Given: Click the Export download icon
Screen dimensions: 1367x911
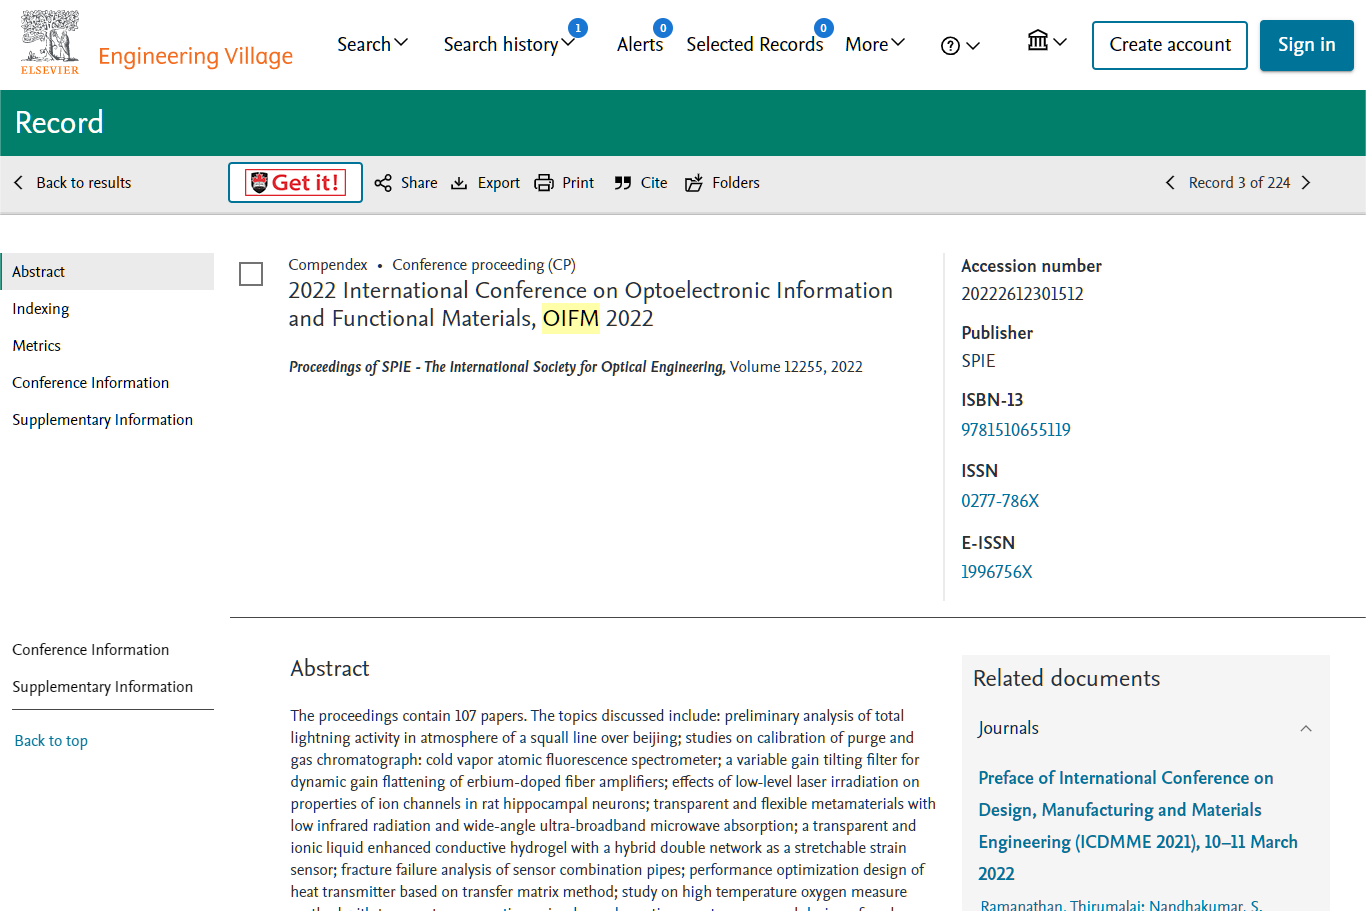Looking at the screenshot, I should [459, 183].
